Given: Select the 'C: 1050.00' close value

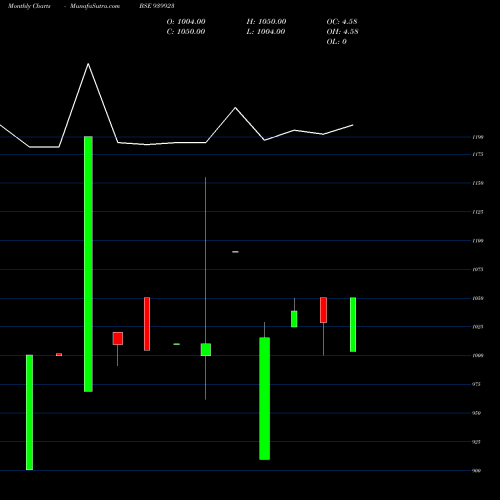Looking at the screenshot, I should coord(186,32).
